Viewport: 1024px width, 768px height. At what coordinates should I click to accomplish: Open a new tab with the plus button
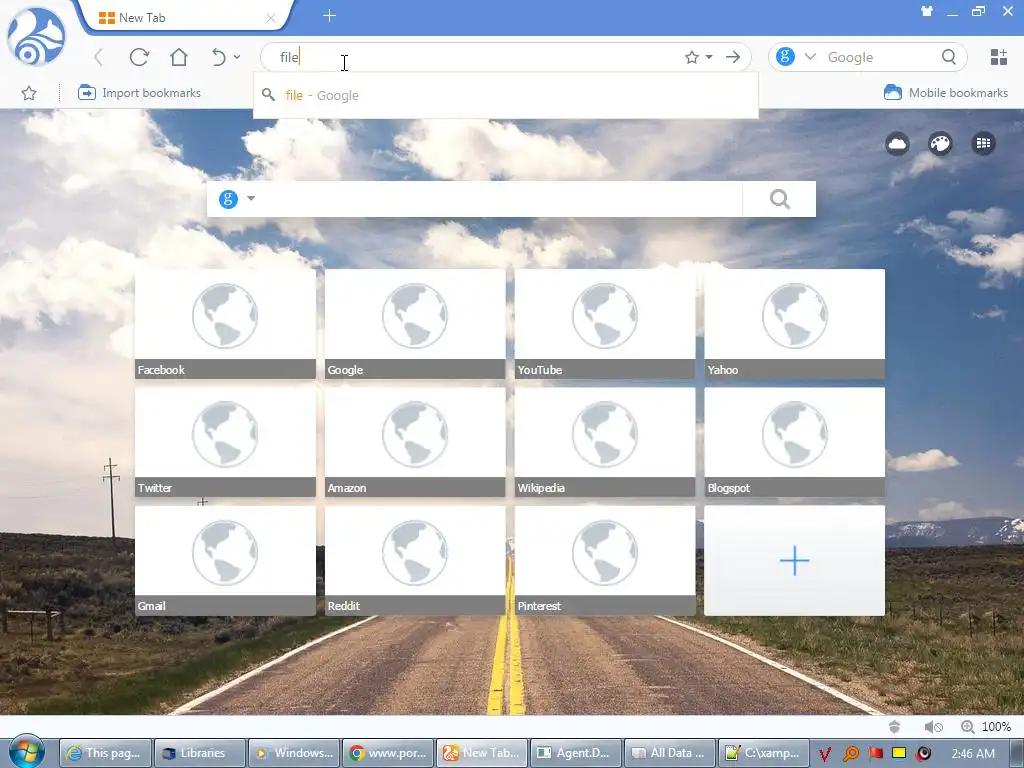tap(329, 16)
